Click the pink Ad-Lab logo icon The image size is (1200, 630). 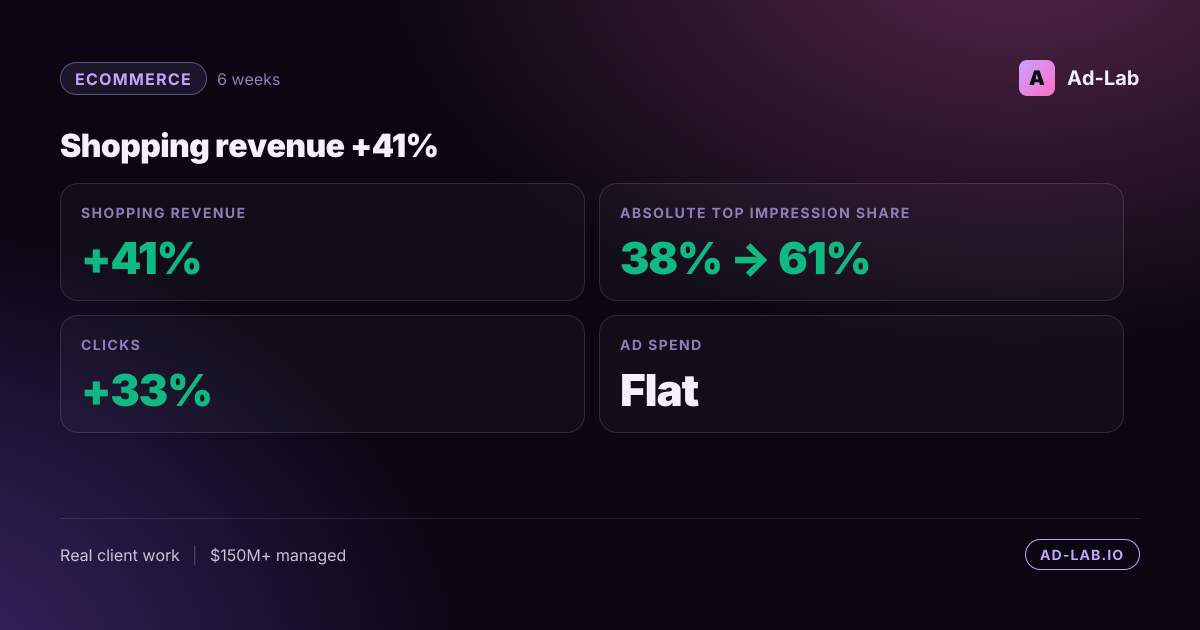click(x=1037, y=78)
